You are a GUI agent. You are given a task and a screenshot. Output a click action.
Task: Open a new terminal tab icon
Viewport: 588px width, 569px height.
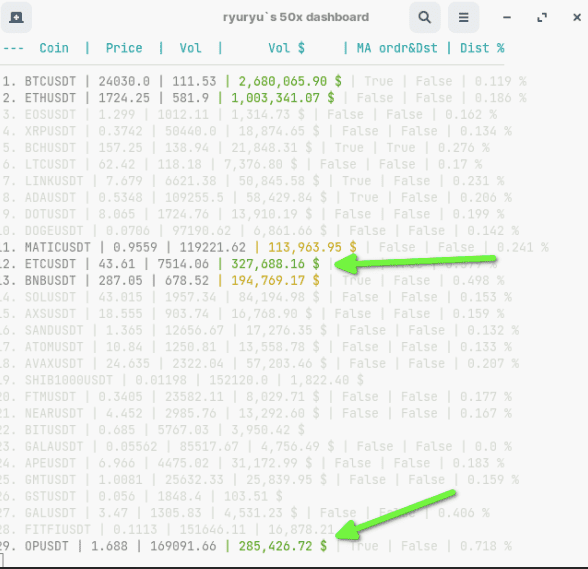coord(16,17)
